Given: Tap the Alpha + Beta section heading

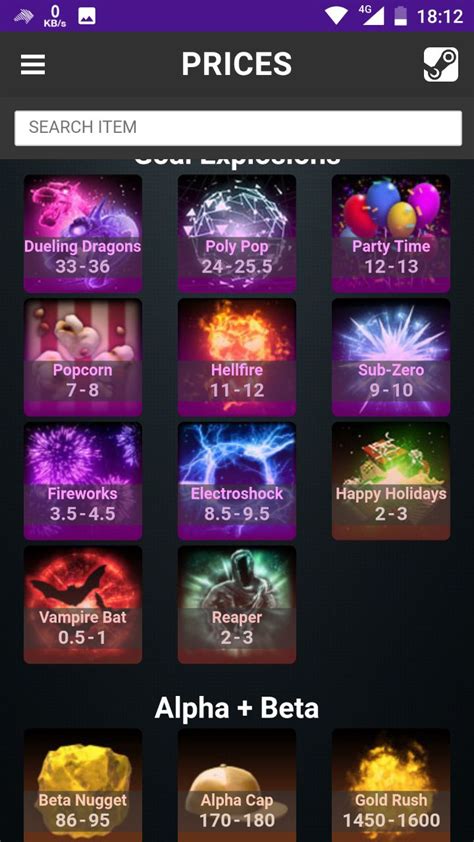Looking at the screenshot, I should pos(237,708).
